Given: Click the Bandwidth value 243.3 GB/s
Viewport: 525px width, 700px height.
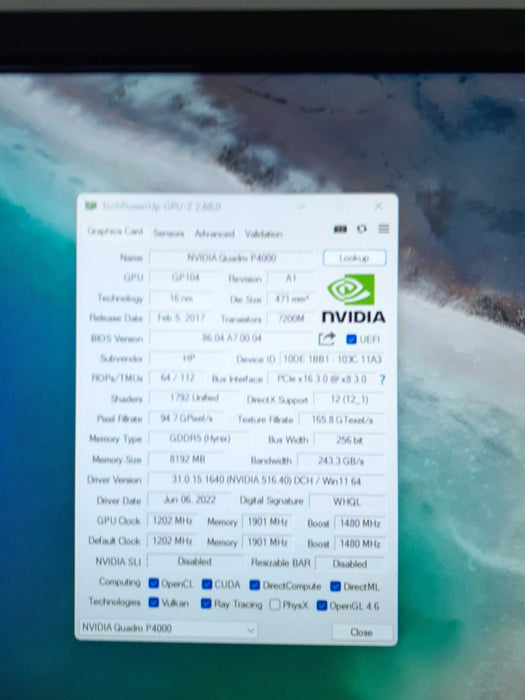Looking at the screenshot, I should pos(341,461).
